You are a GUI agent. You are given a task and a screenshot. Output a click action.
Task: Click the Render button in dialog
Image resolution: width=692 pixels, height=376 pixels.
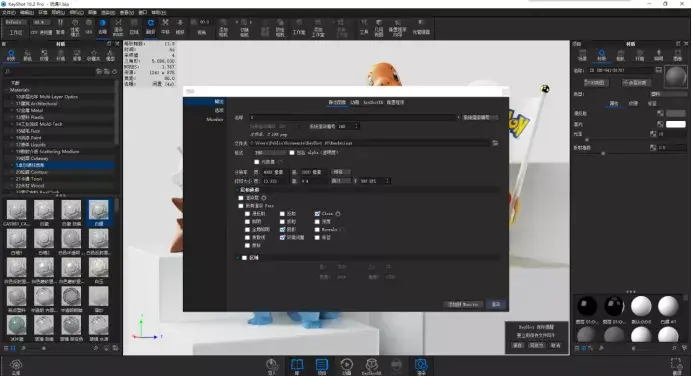(496, 305)
